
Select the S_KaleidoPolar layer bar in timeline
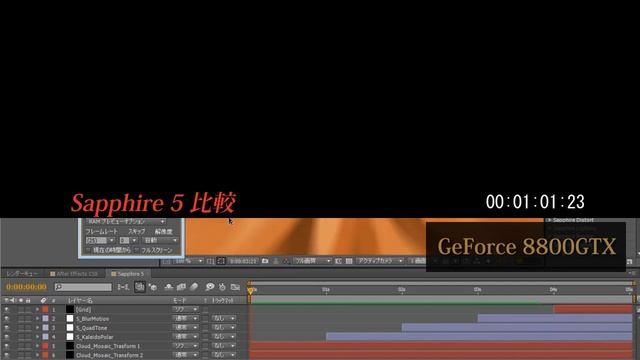point(479,337)
